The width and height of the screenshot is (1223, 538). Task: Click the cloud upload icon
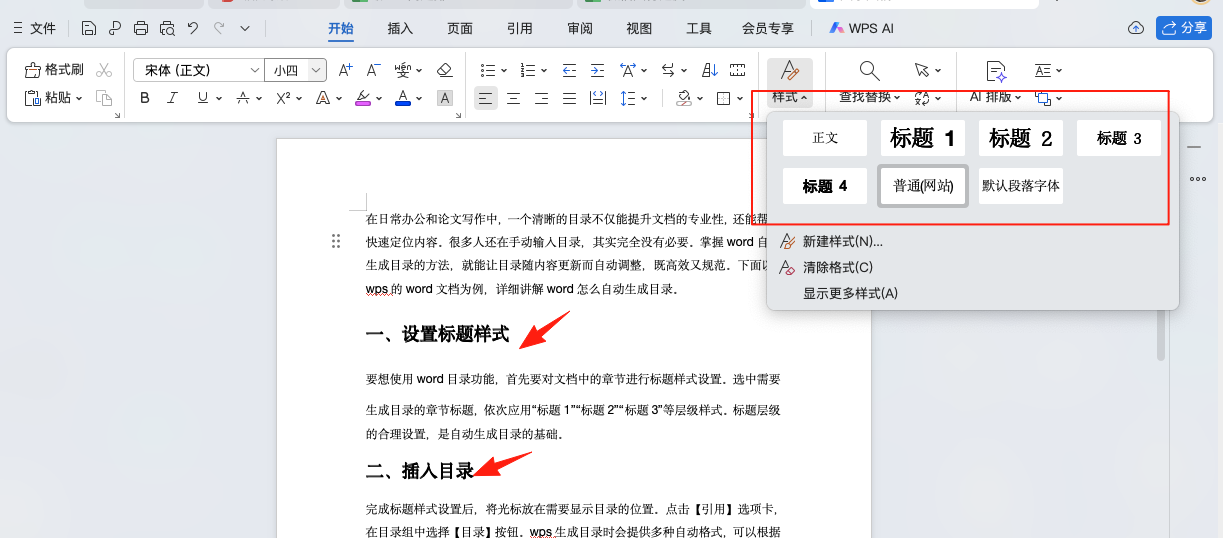coord(1135,28)
